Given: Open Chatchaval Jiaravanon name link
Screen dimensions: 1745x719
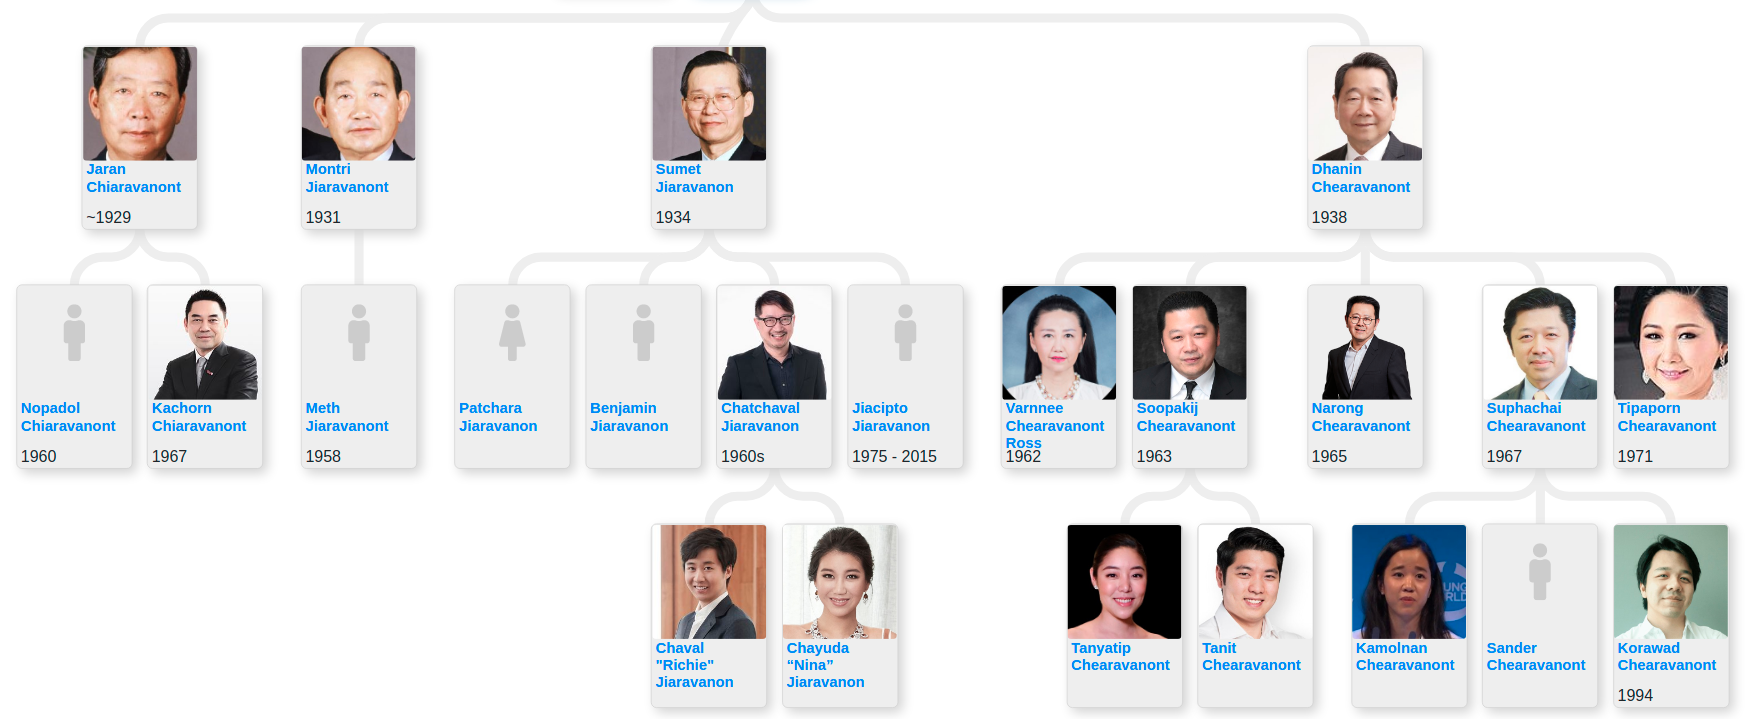Looking at the screenshot, I should point(760,417).
